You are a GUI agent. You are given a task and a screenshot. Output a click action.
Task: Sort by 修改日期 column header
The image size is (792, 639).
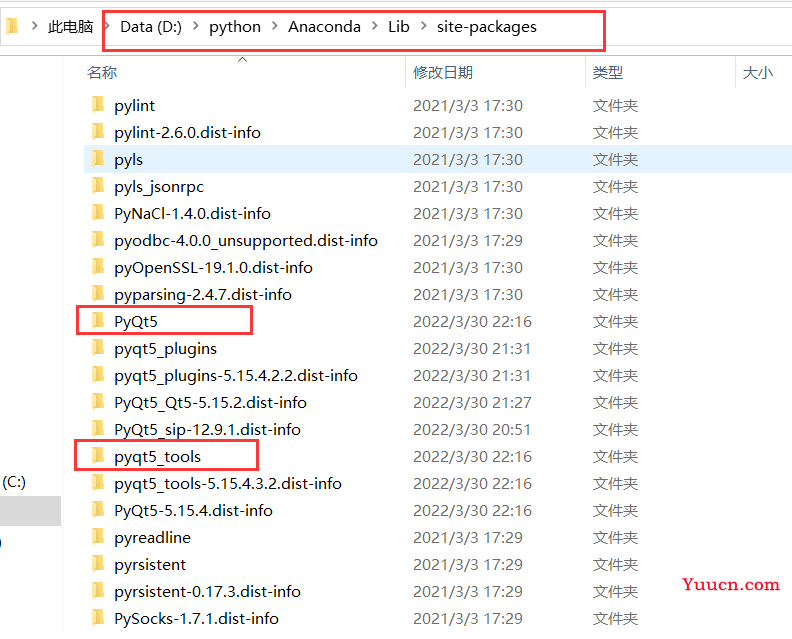click(x=443, y=72)
